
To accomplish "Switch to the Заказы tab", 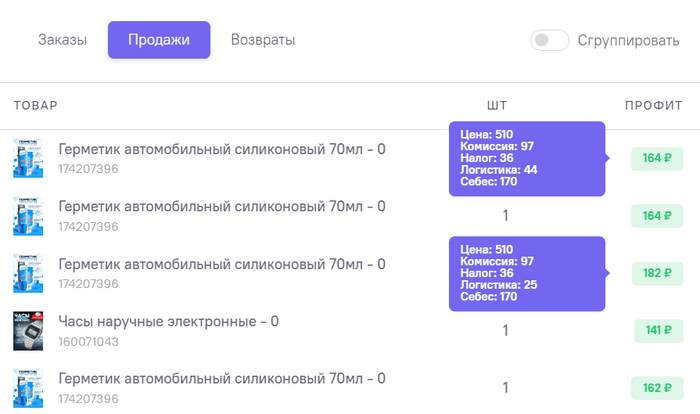I will point(62,41).
